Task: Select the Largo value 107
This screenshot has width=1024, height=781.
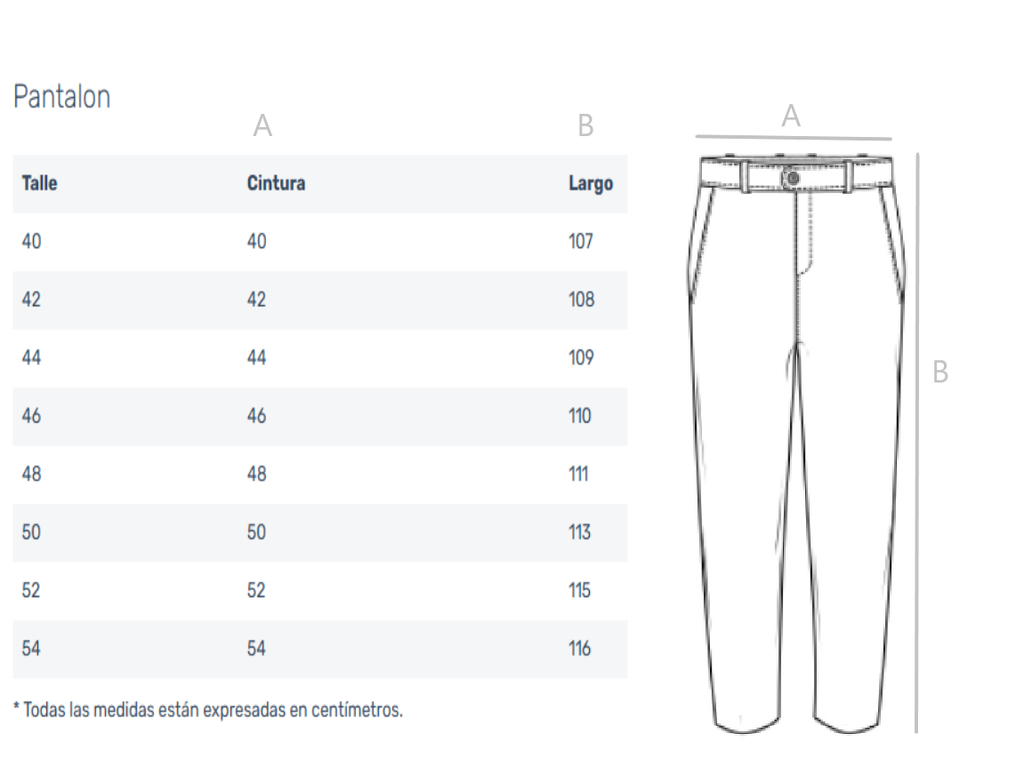Action: click(581, 242)
